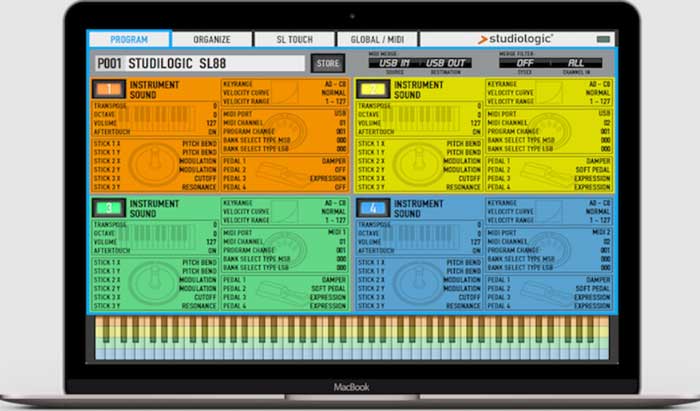
Task: Click zone 2 MIDI Channel 02 value
Action: tap(607, 123)
